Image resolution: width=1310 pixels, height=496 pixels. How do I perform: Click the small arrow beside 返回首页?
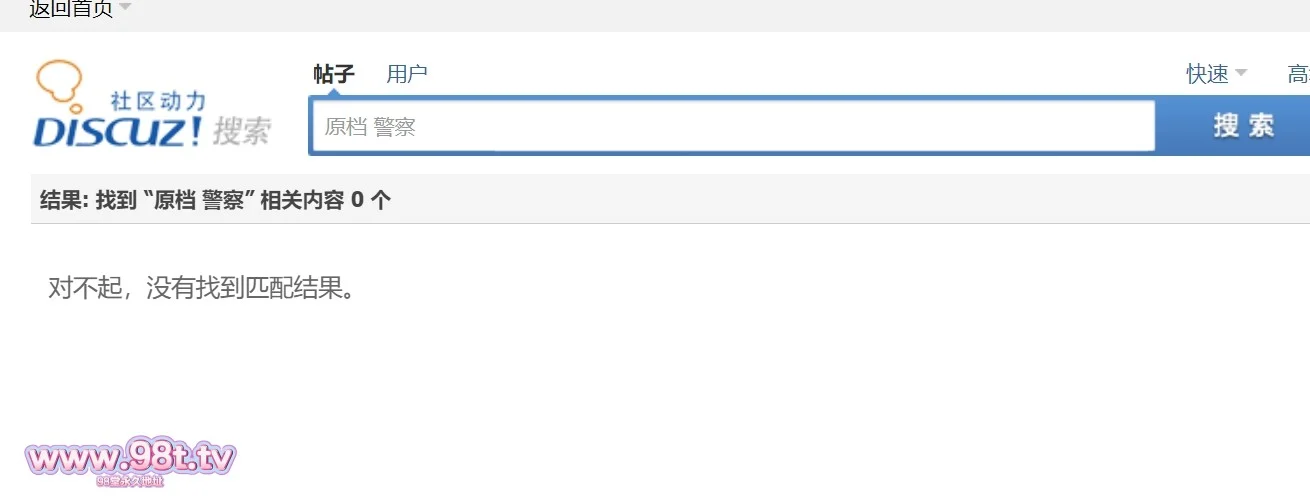point(124,8)
